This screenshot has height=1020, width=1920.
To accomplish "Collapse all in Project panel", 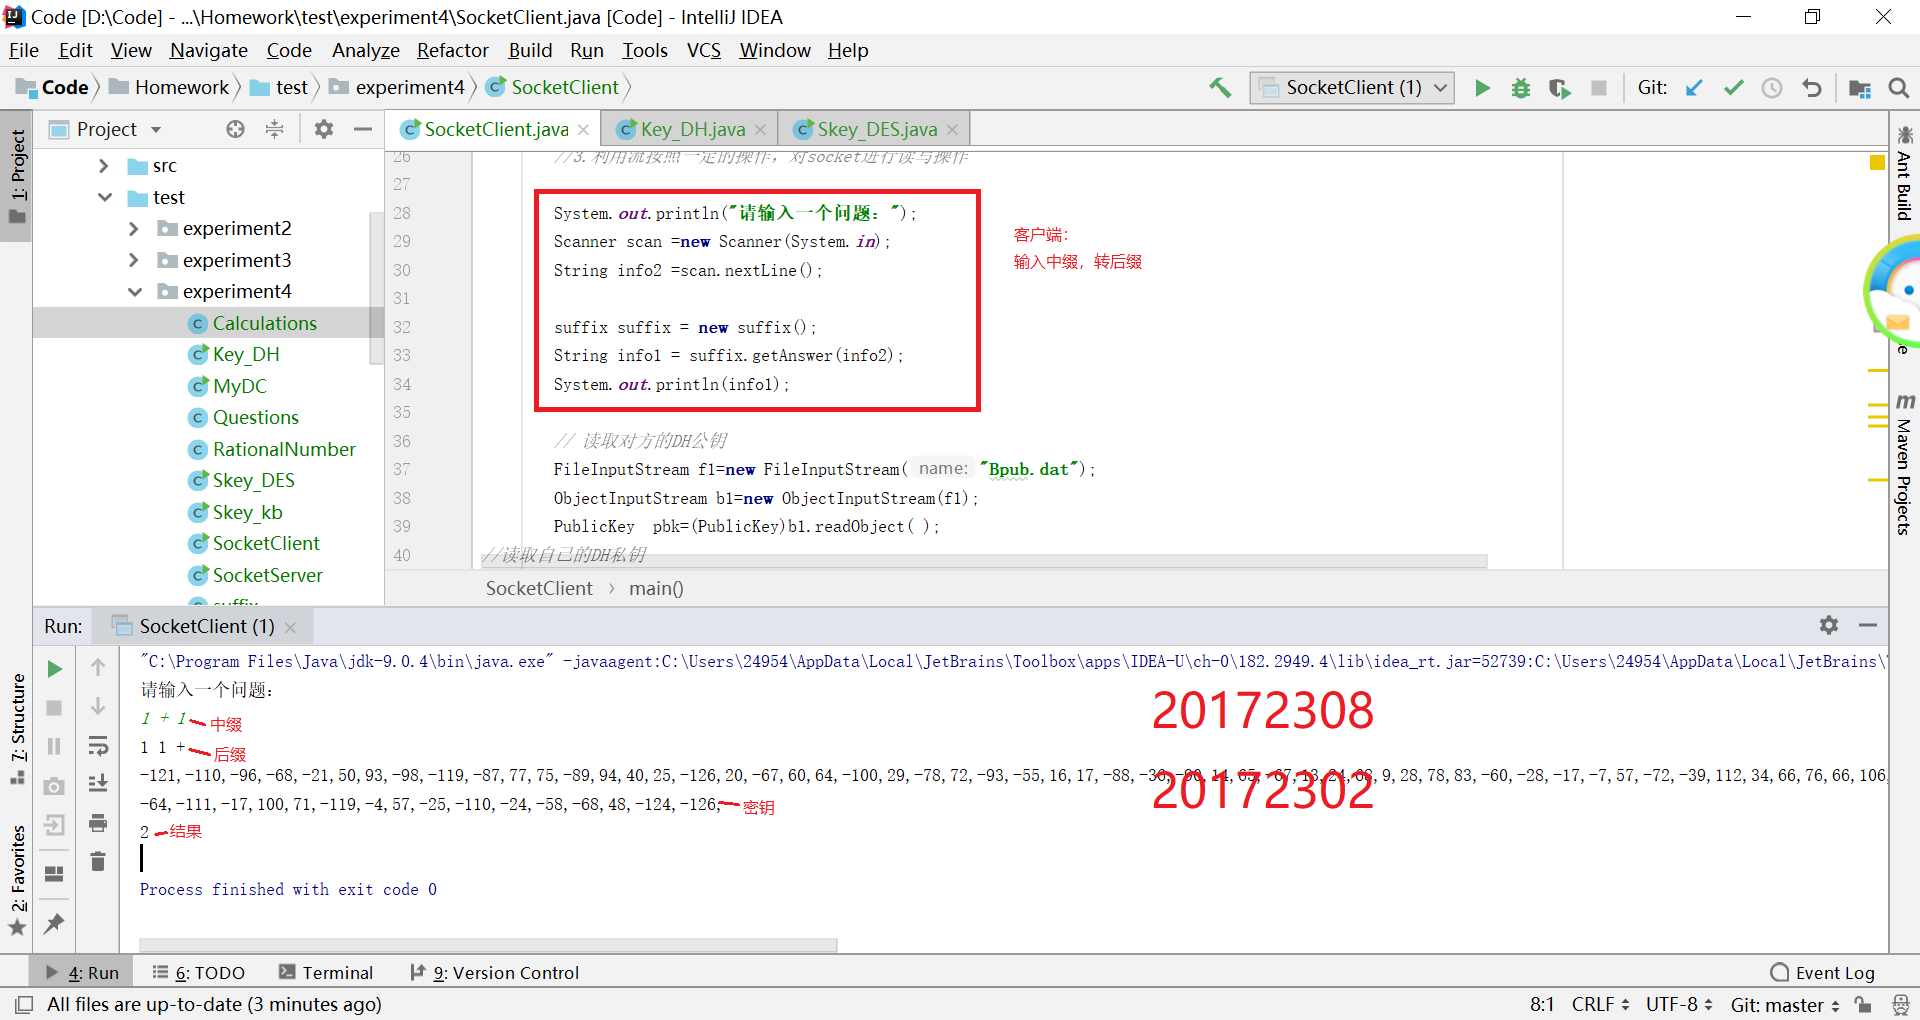I will point(274,129).
